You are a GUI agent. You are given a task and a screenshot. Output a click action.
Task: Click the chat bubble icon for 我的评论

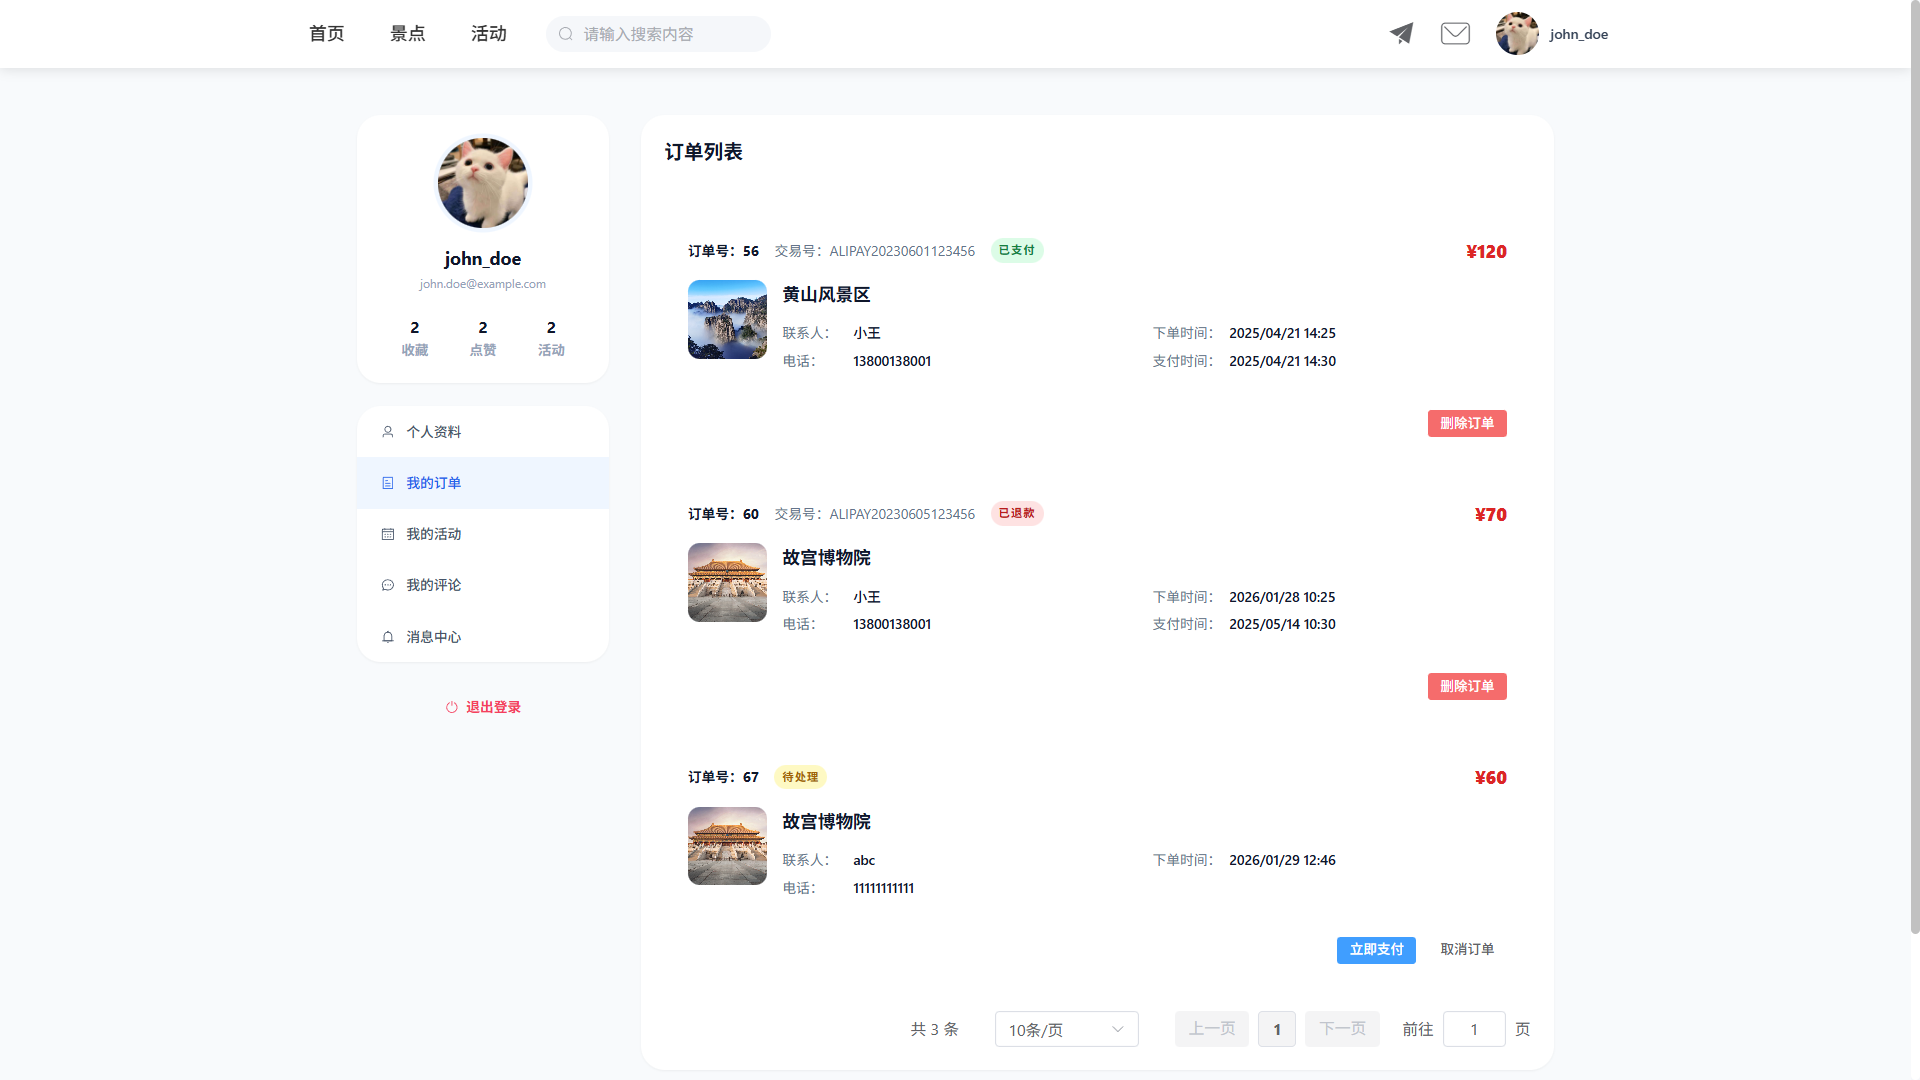tap(388, 585)
